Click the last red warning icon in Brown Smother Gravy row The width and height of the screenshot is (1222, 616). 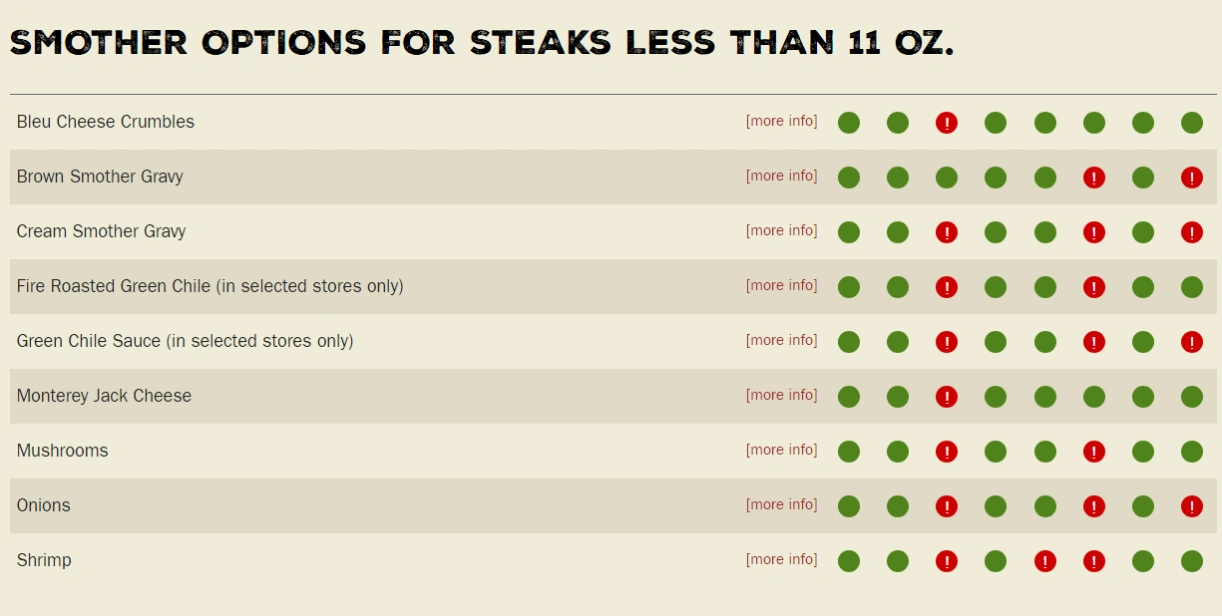pos(1191,178)
